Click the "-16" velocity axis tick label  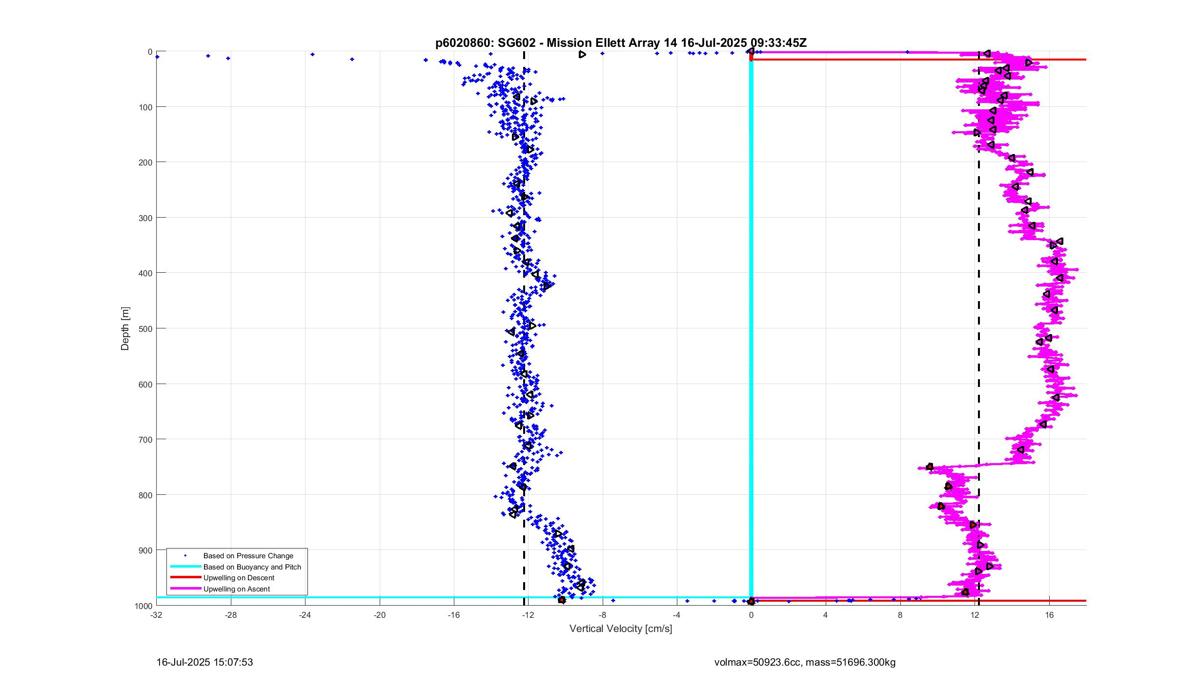tap(454, 615)
